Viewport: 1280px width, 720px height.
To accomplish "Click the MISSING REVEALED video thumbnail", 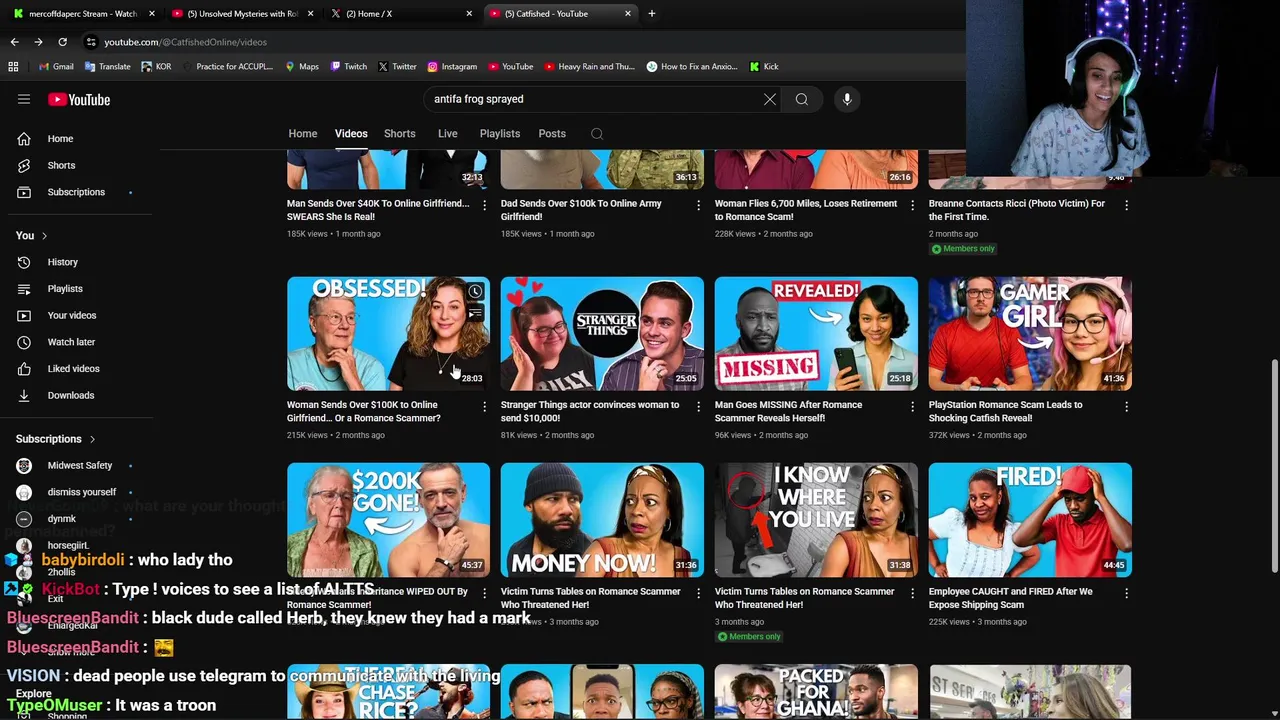I will tap(816, 334).
